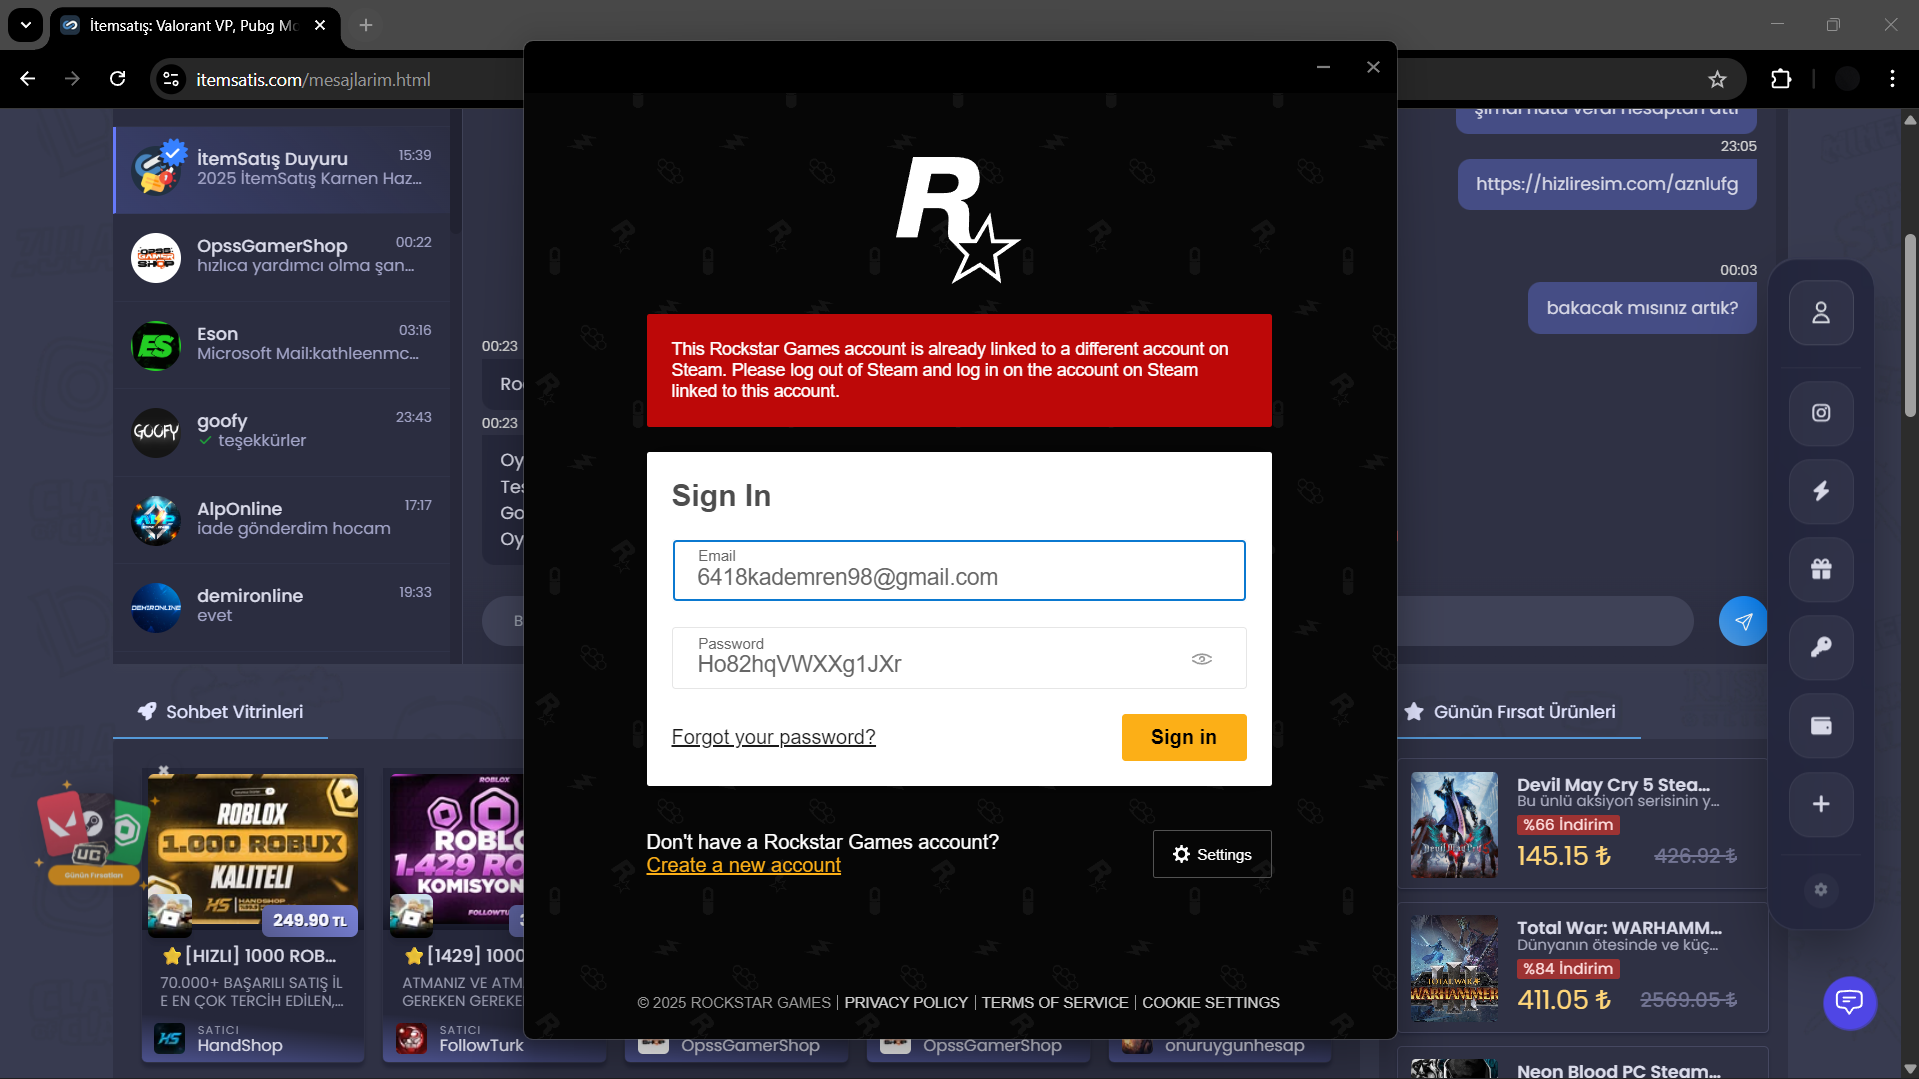Viewport: 1919px width, 1079px height.
Task: Visit FollowTurk seller profile
Action: (x=481, y=1045)
